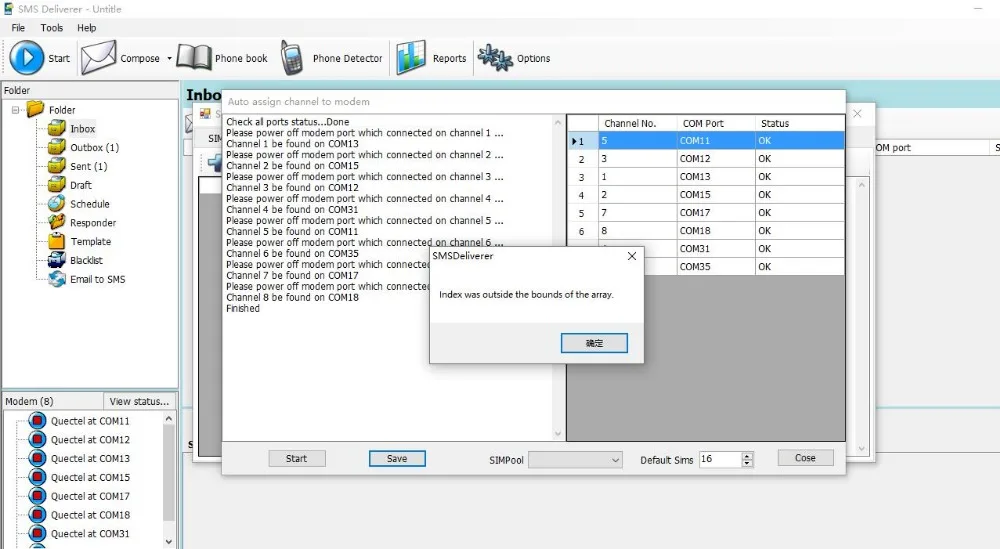Screen dimensions: 1000x549
Task: Click Start in auto assign dialog
Action: coord(297,458)
